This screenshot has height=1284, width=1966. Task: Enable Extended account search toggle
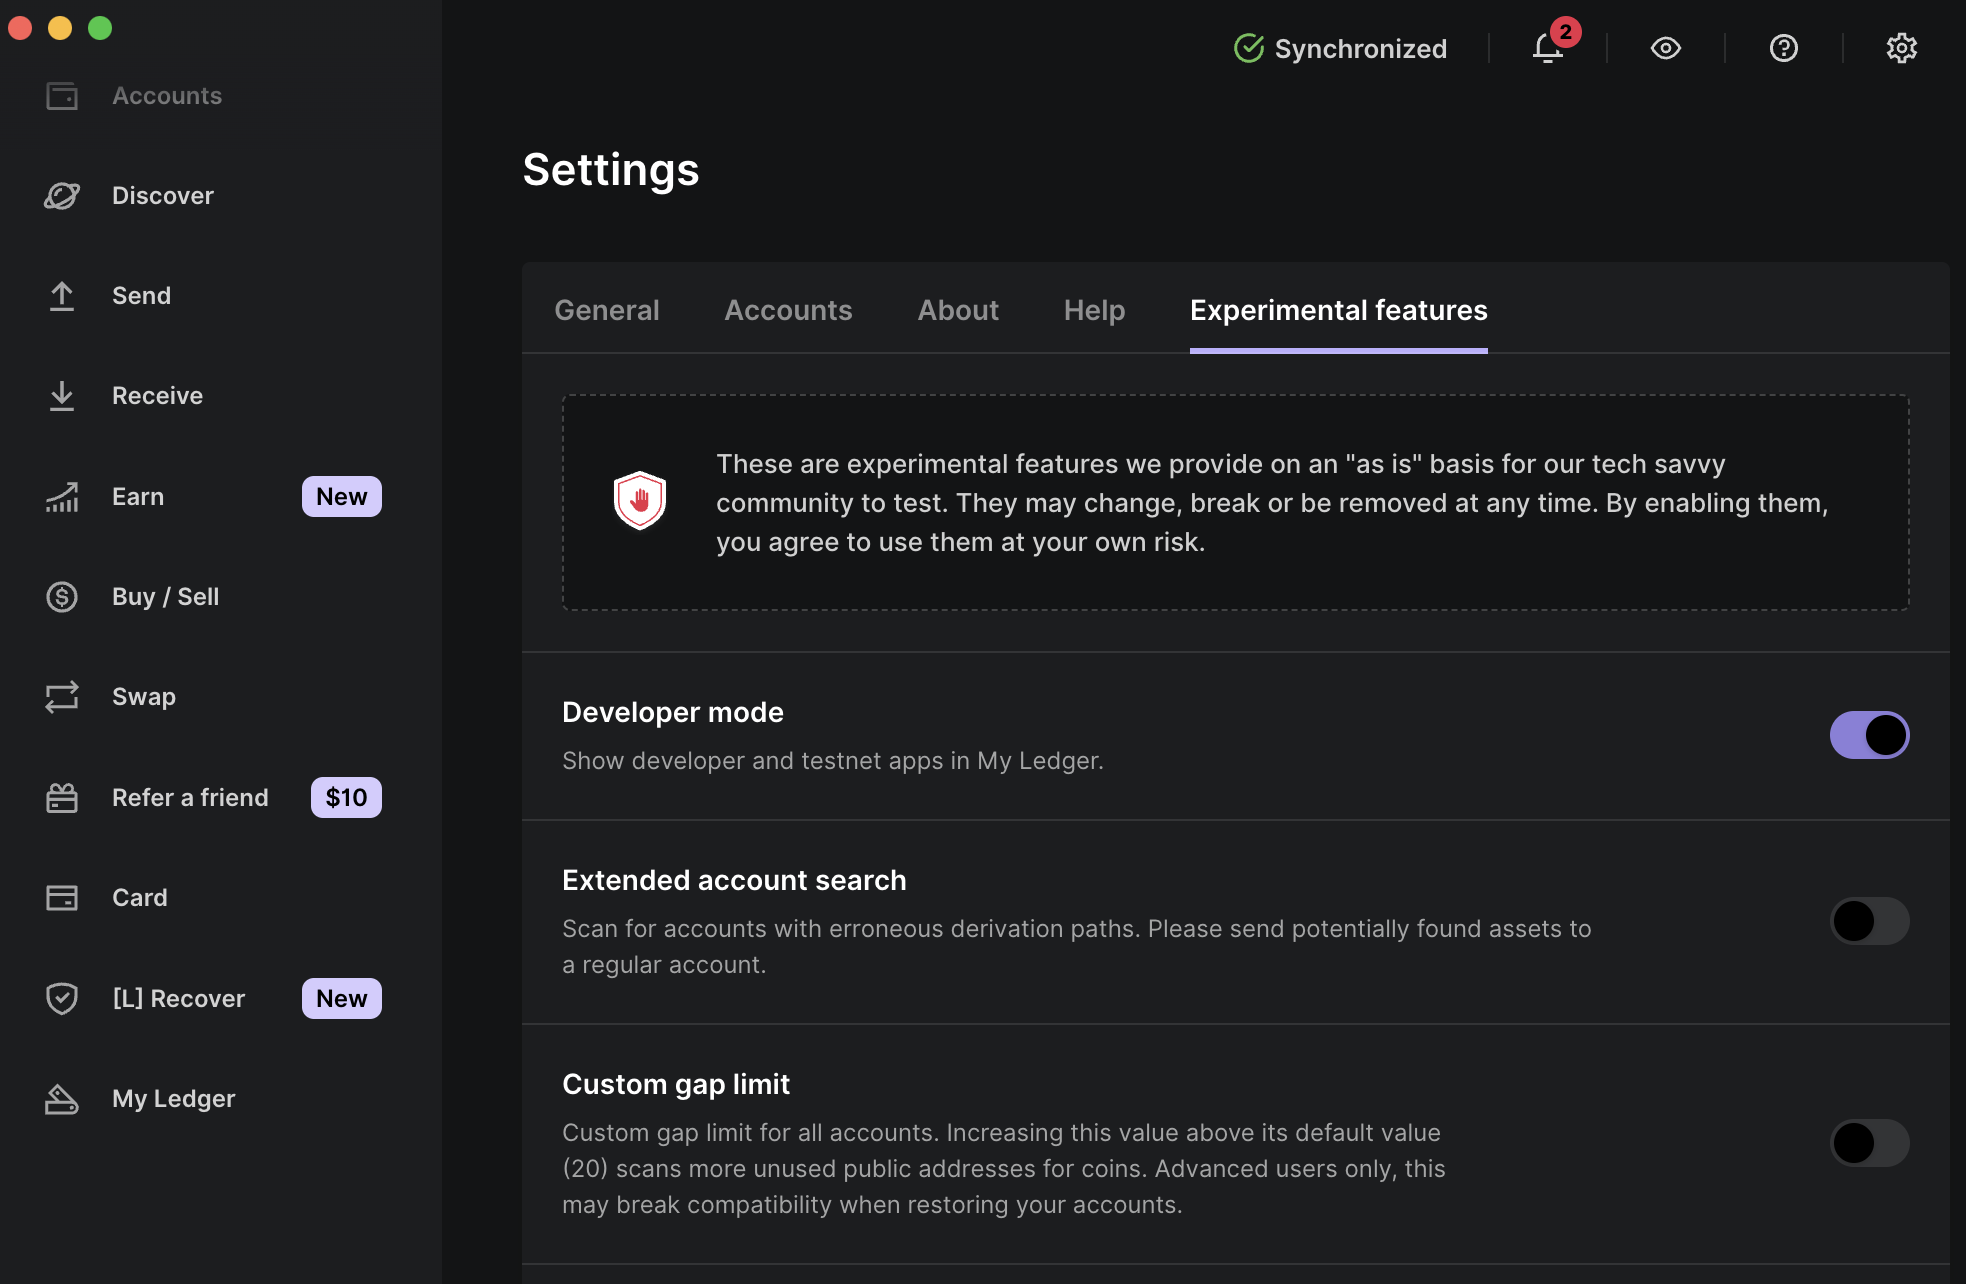point(1869,921)
